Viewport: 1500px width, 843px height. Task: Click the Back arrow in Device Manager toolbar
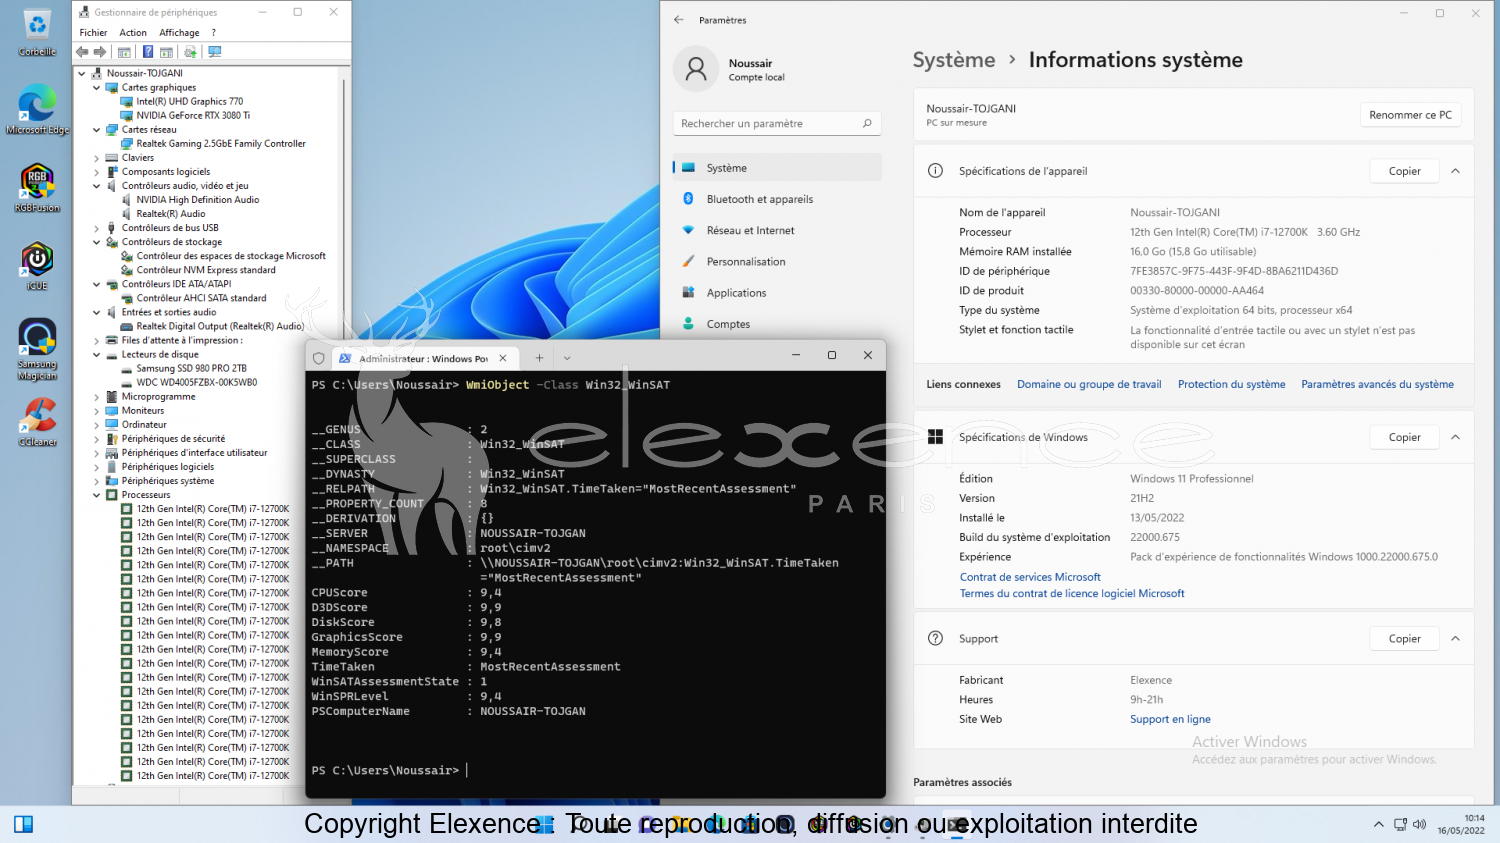tap(82, 52)
